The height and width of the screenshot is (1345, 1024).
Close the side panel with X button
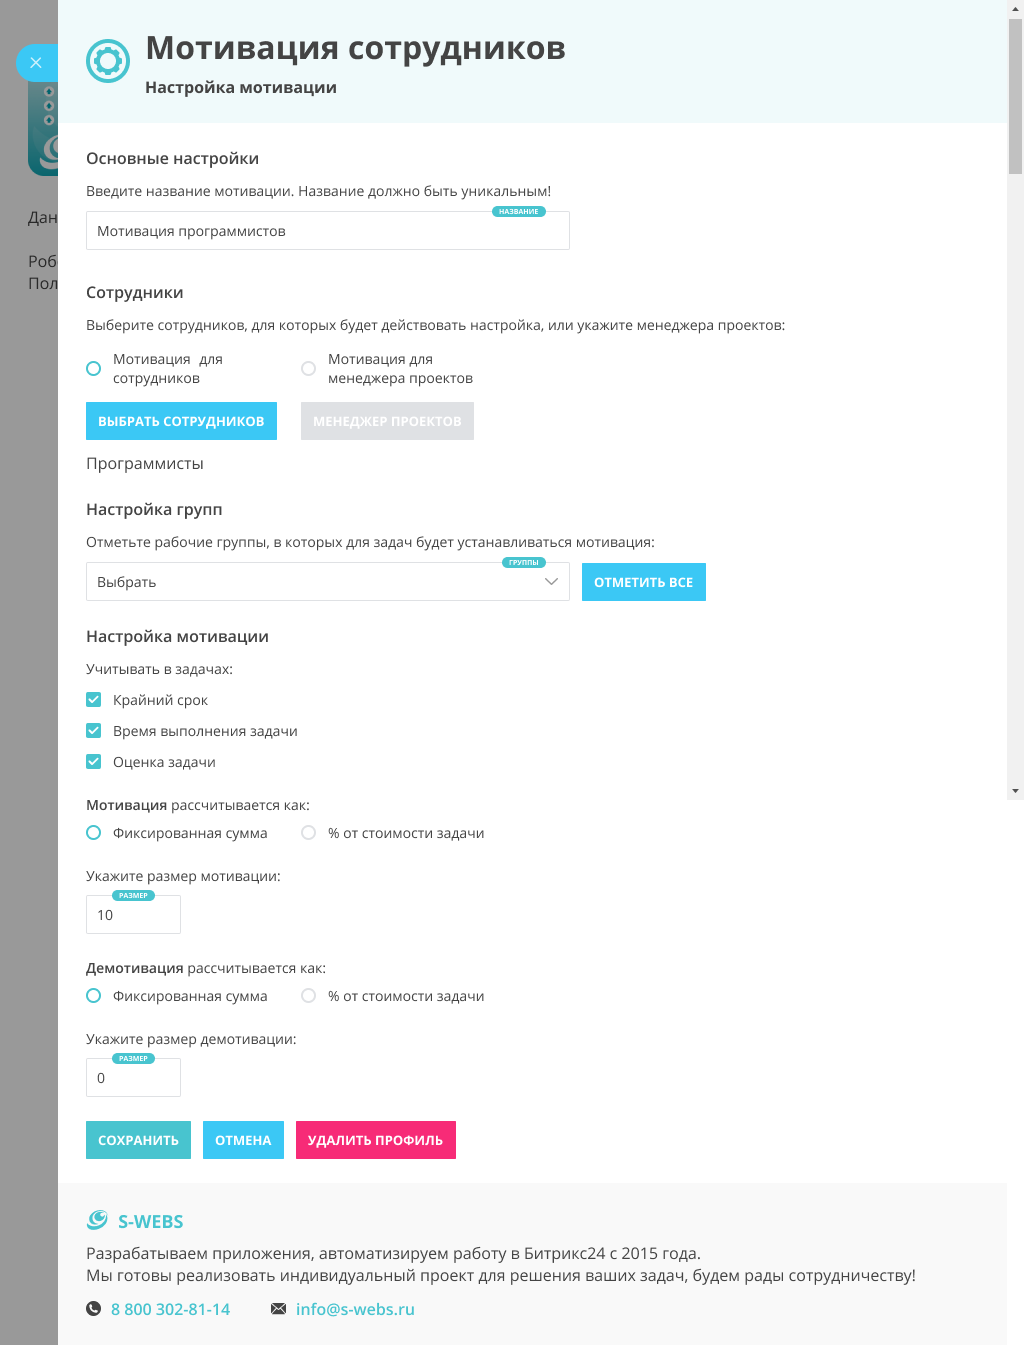pyautogui.click(x=36, y=62)
